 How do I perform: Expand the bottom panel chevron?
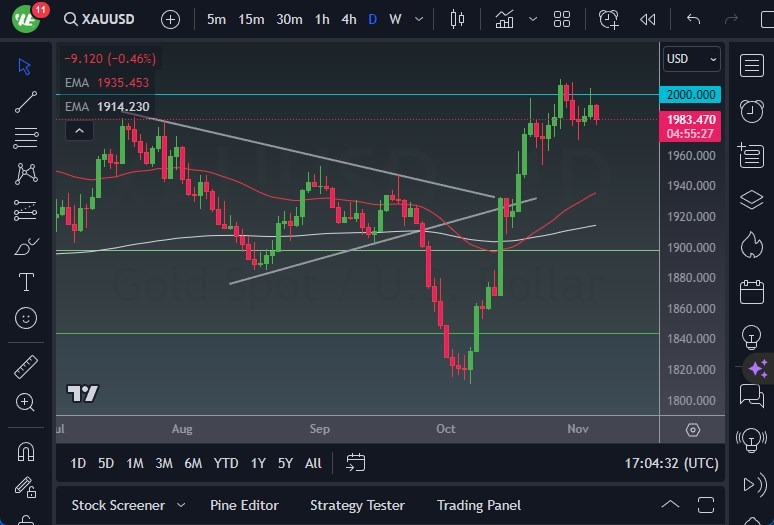pyautogui.click(x=670, y=505)
